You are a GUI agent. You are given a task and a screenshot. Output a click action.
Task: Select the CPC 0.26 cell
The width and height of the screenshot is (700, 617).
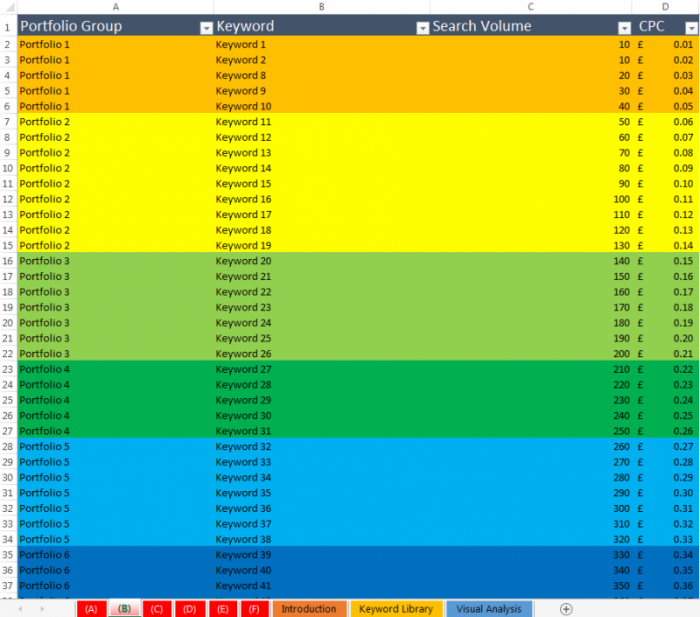point(665,431)
